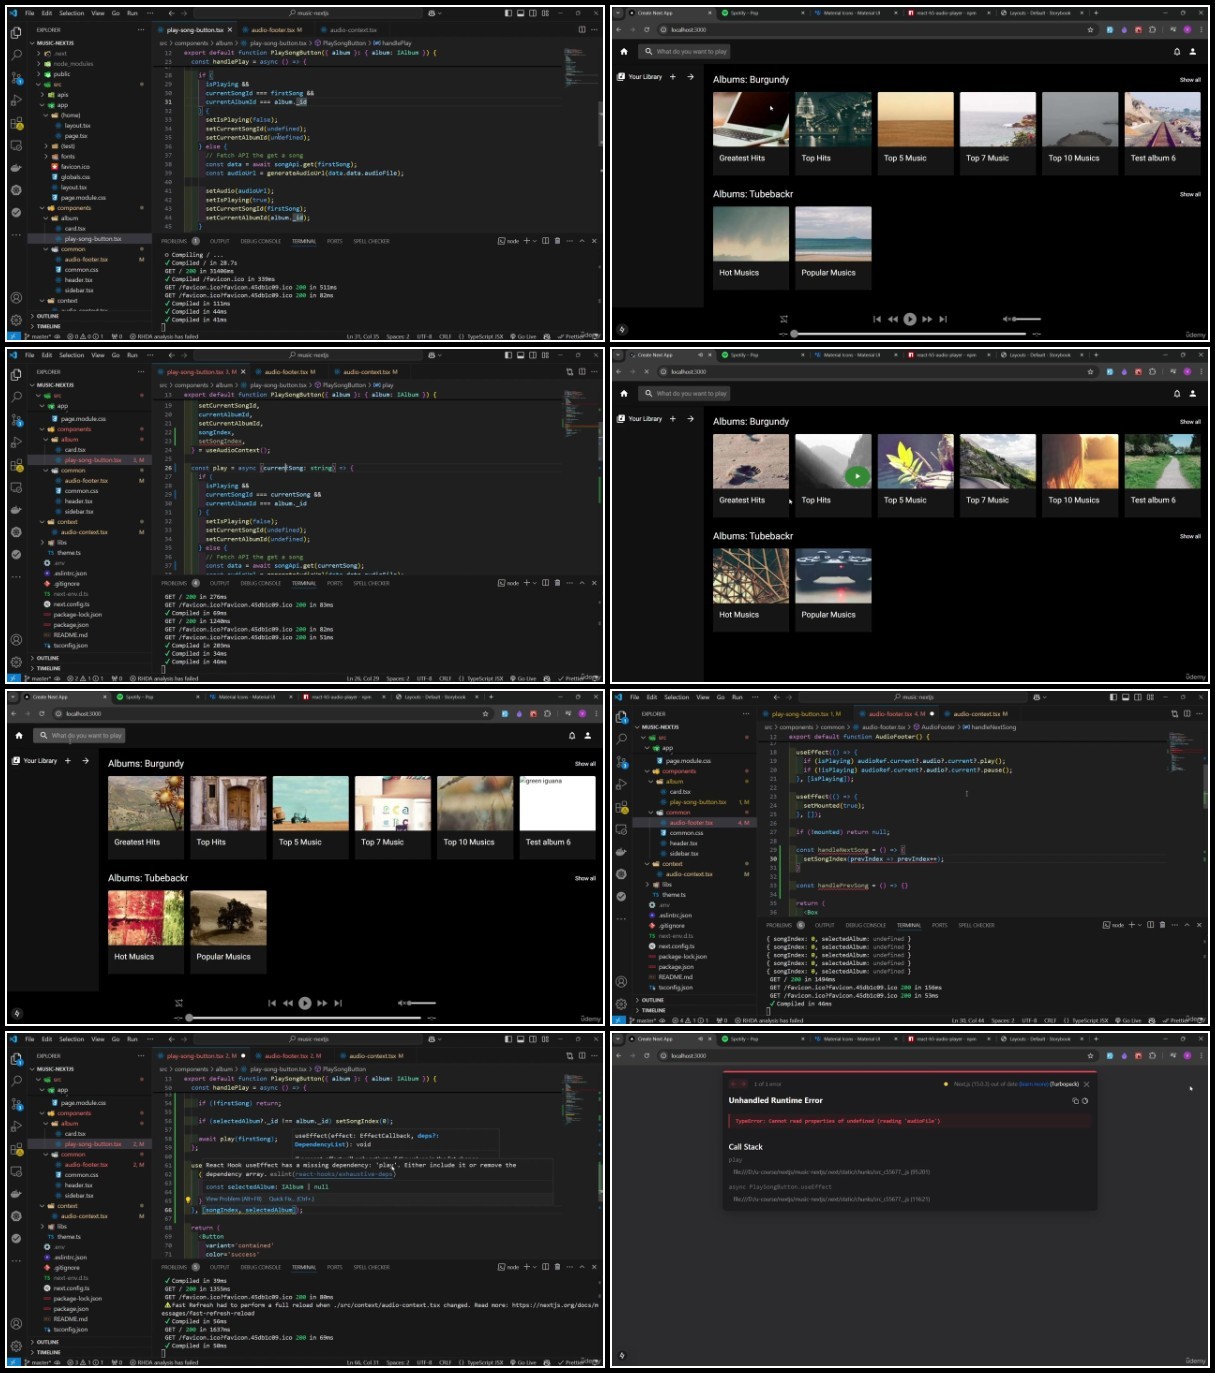Go Home in the laptop-cover Spotify browser

click(x=624, y=51)
